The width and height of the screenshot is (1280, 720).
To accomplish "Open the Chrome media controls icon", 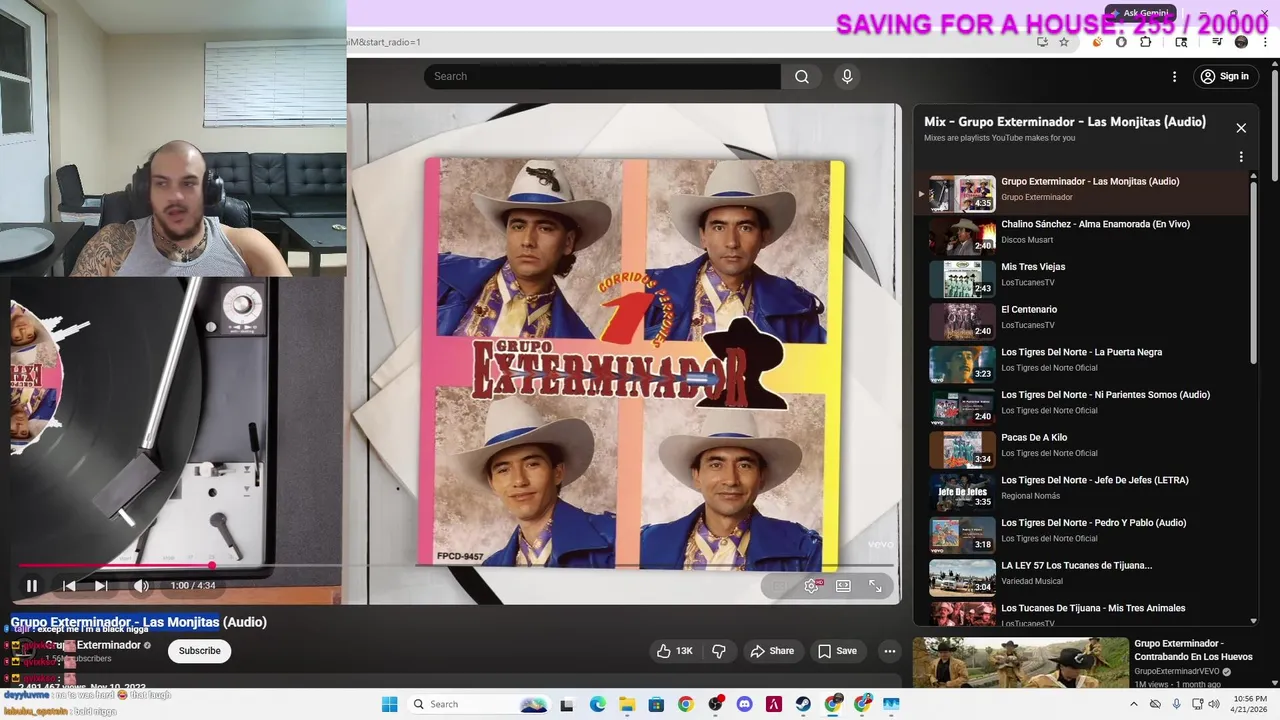I will coord(1217,42).
